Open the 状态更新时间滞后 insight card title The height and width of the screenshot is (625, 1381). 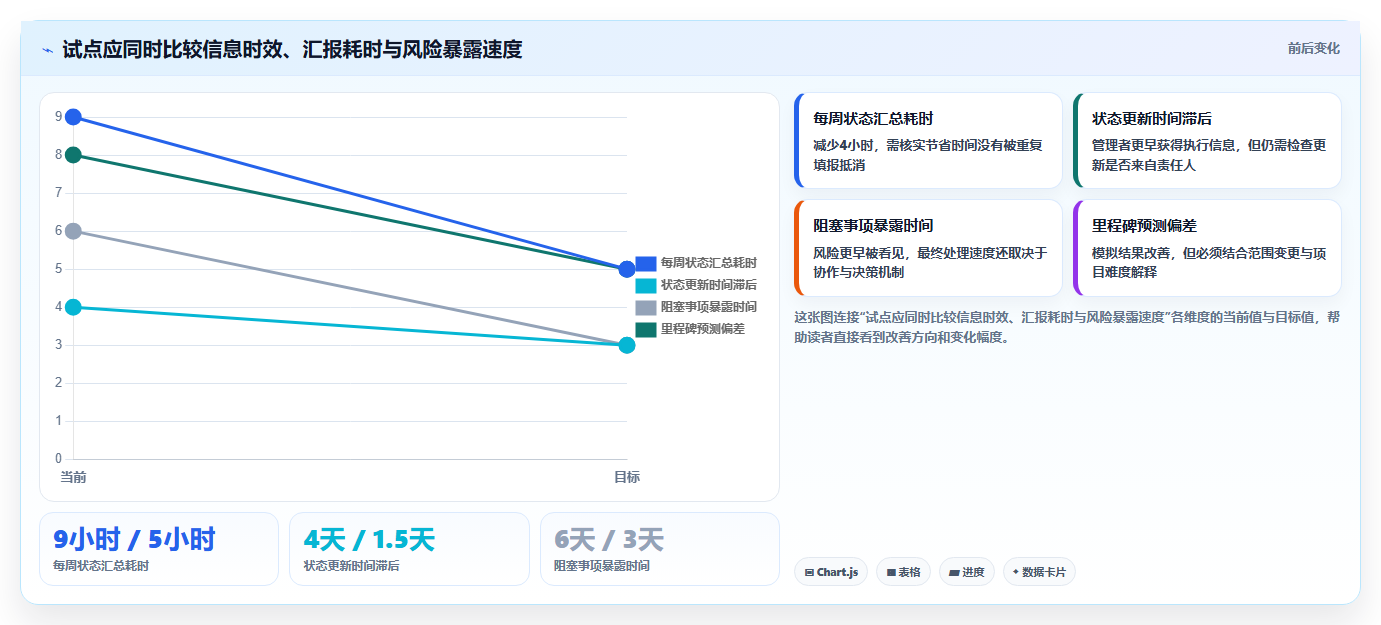[x=1152, y=118]
